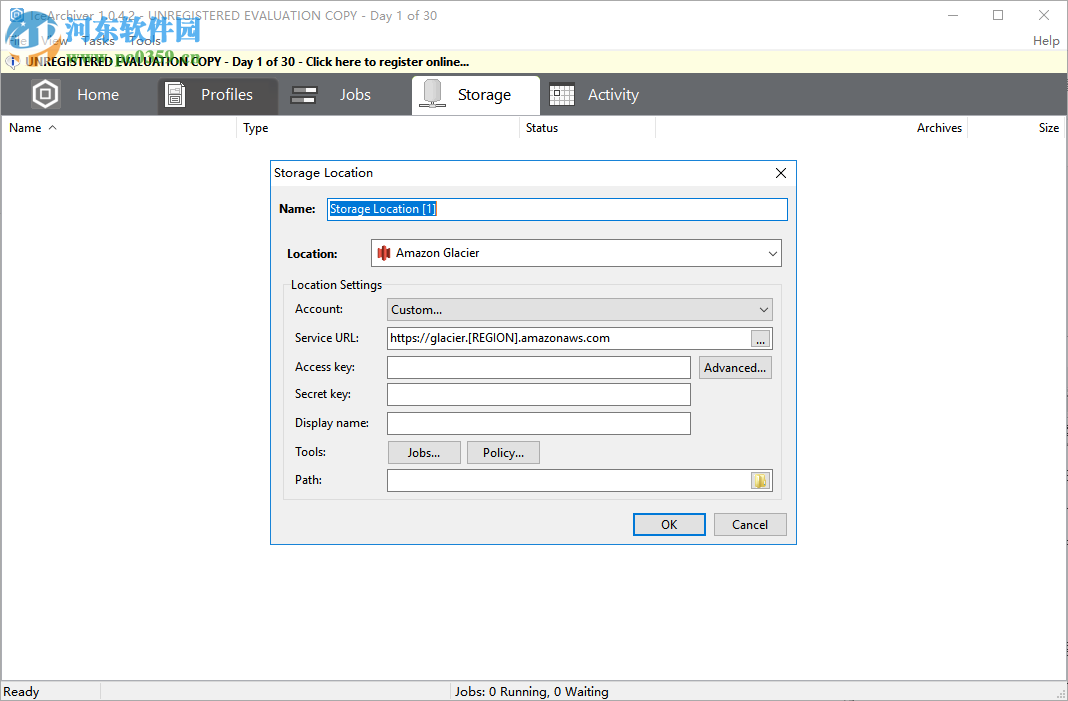Click the Service URL browse ellipsis button

click(x=761, y=339)
